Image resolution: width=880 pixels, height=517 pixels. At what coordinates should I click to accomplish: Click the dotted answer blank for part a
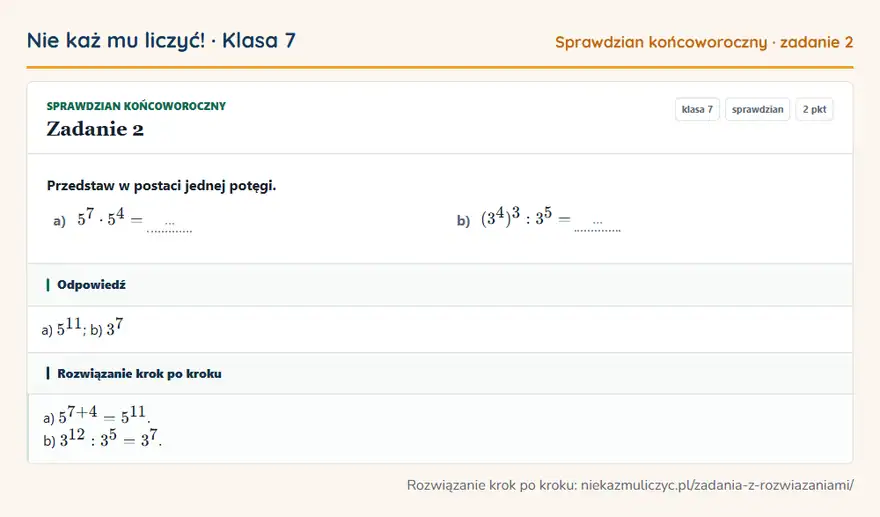pos(169,225)
